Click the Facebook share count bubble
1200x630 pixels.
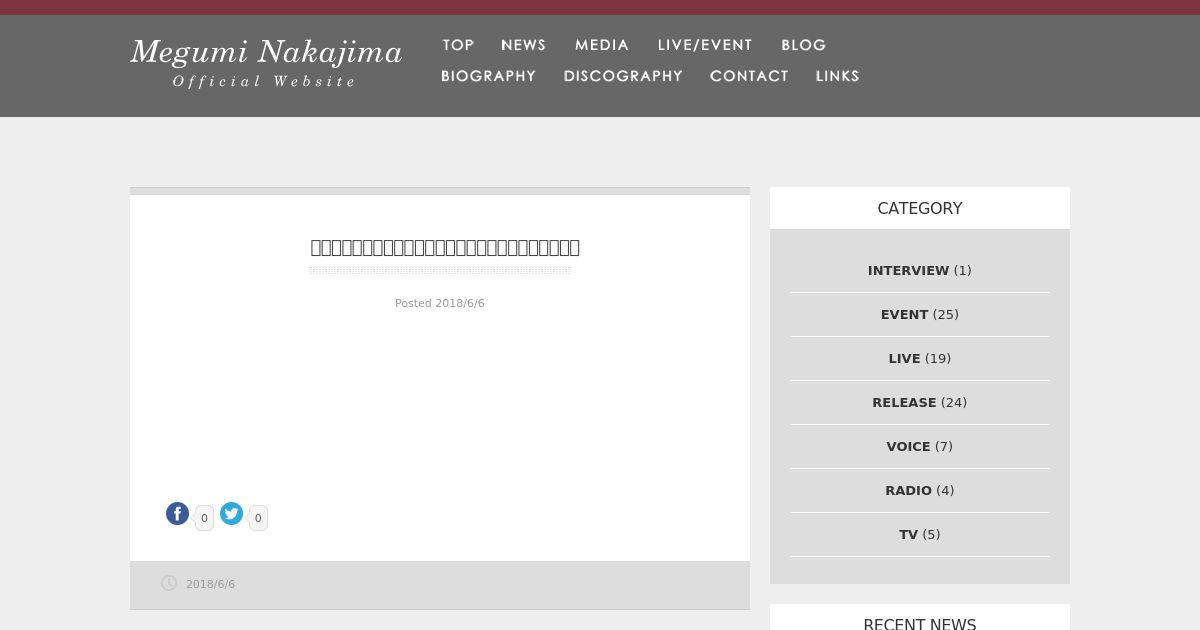204,518
